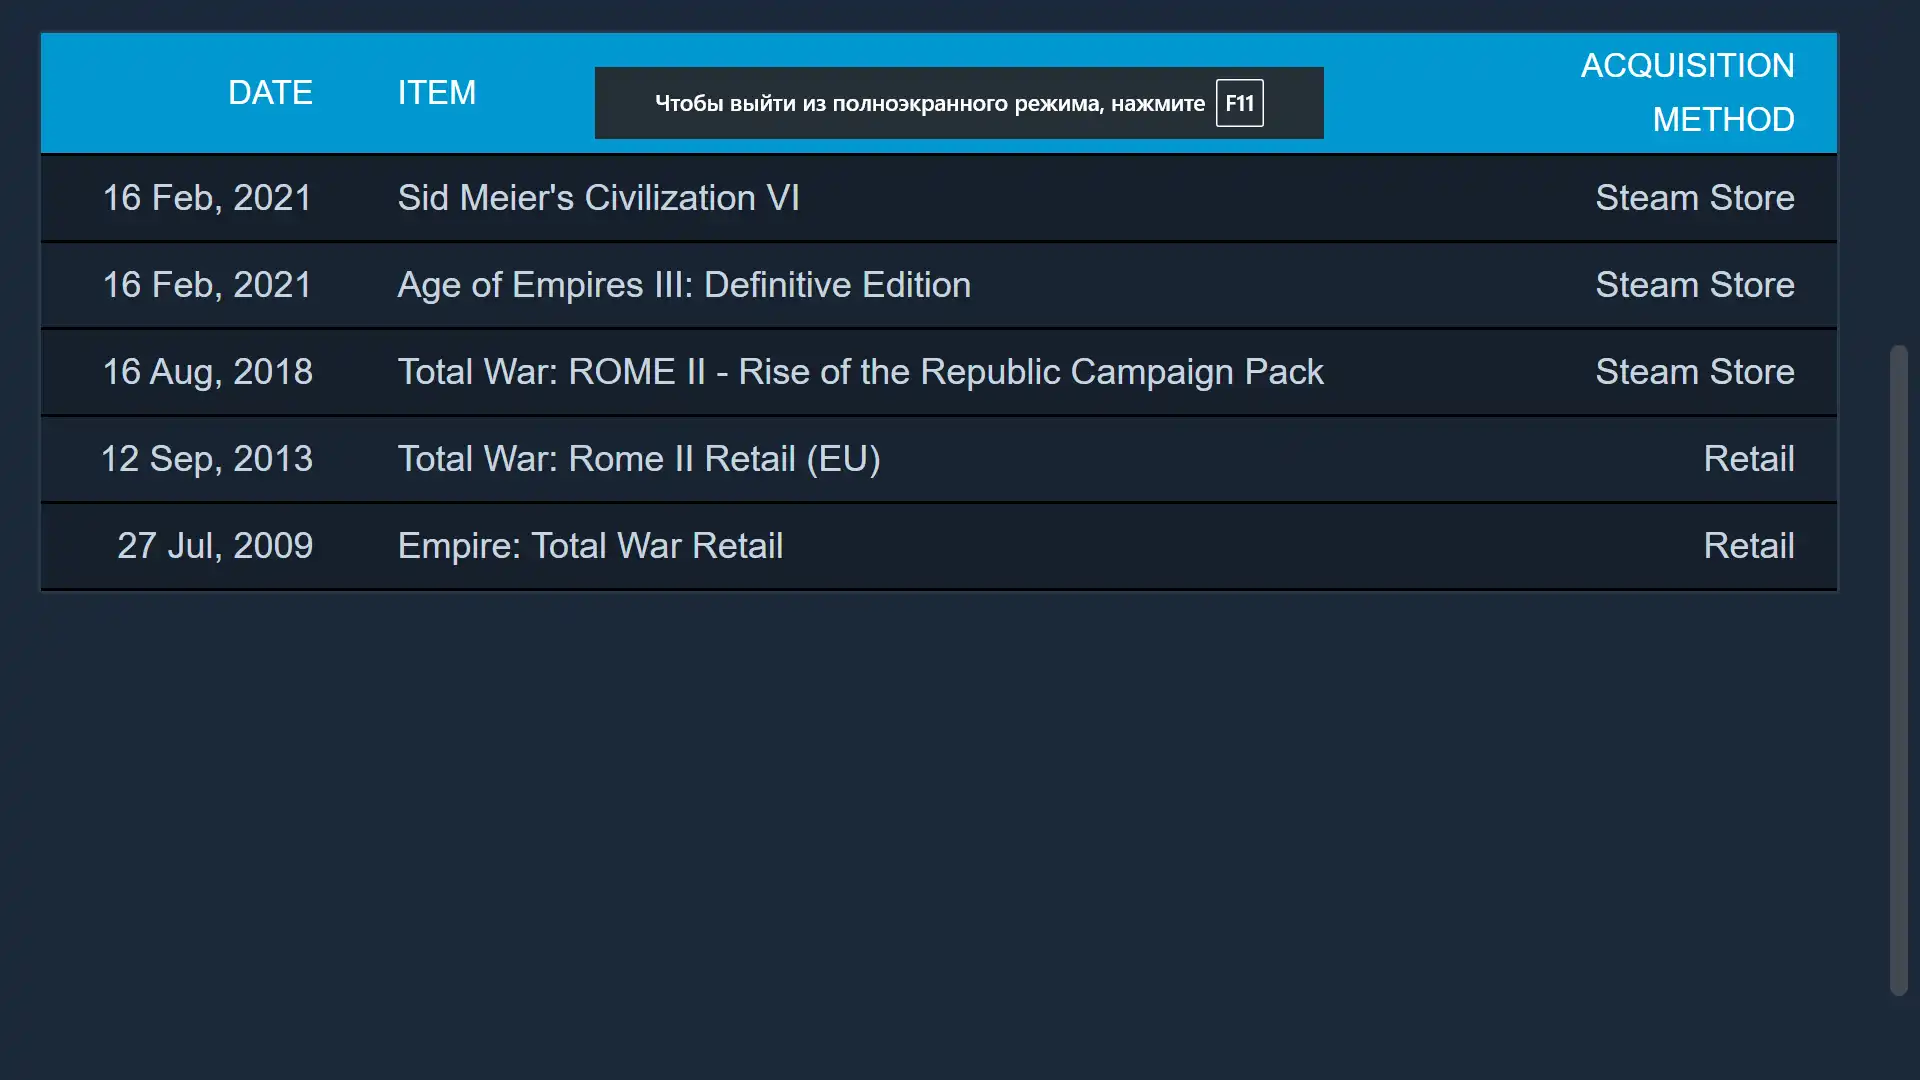Click the 16 Feb, 2021 date for Civilization VI
Screen dimensions: 1920x1080
208,198
